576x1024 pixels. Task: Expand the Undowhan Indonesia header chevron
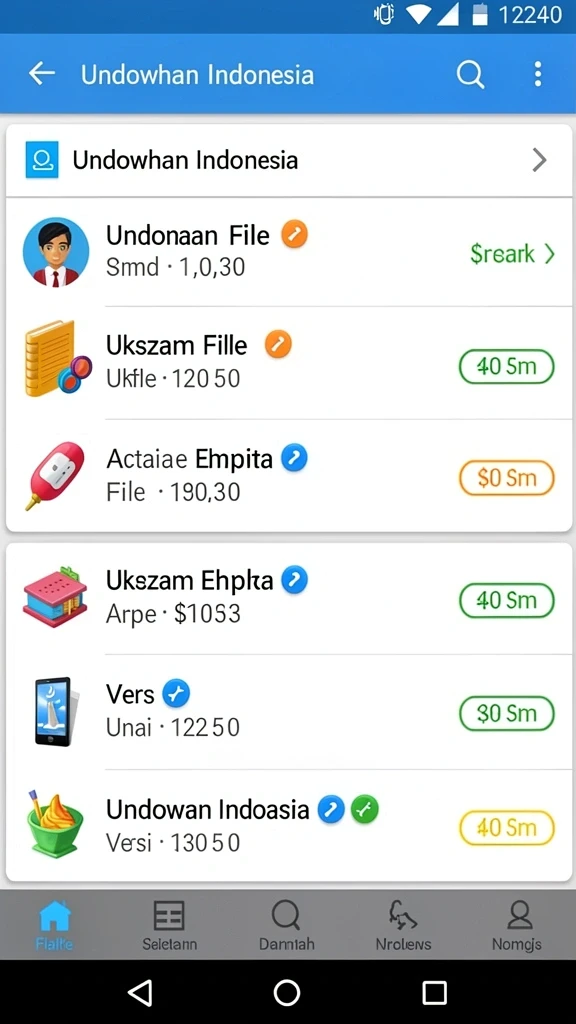[x=539, y=160]
